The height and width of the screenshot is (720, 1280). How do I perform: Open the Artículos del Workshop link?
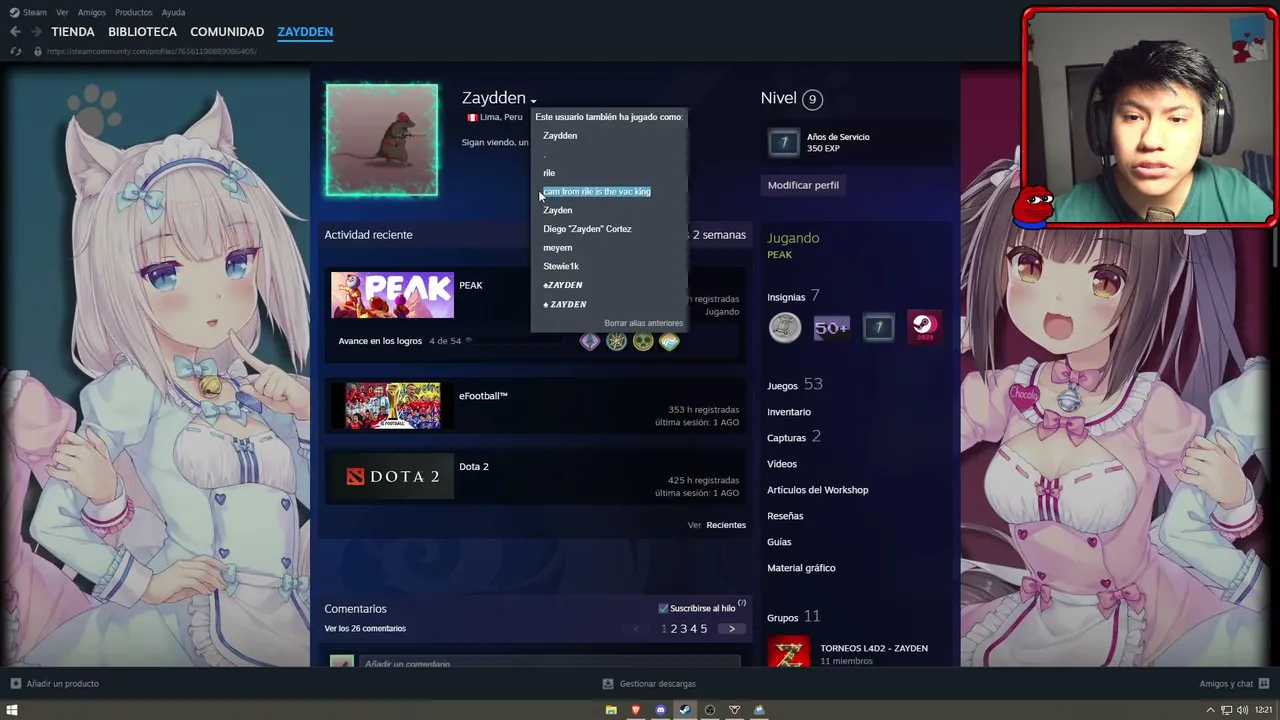pos(818,490)
